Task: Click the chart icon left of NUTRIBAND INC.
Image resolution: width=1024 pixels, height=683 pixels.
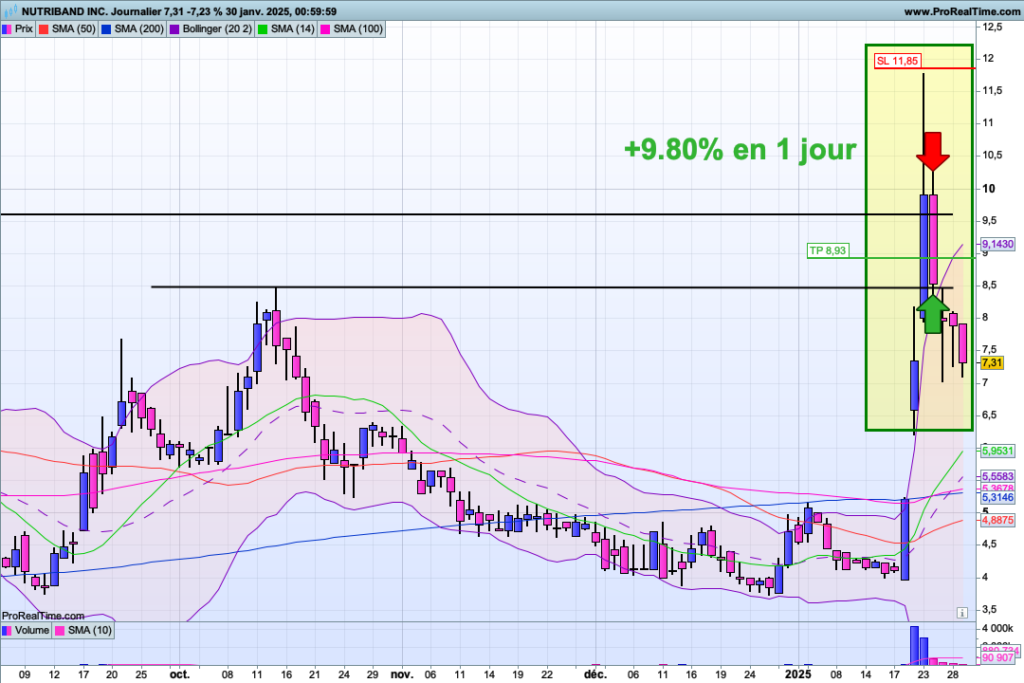Action: click(10, 10)
